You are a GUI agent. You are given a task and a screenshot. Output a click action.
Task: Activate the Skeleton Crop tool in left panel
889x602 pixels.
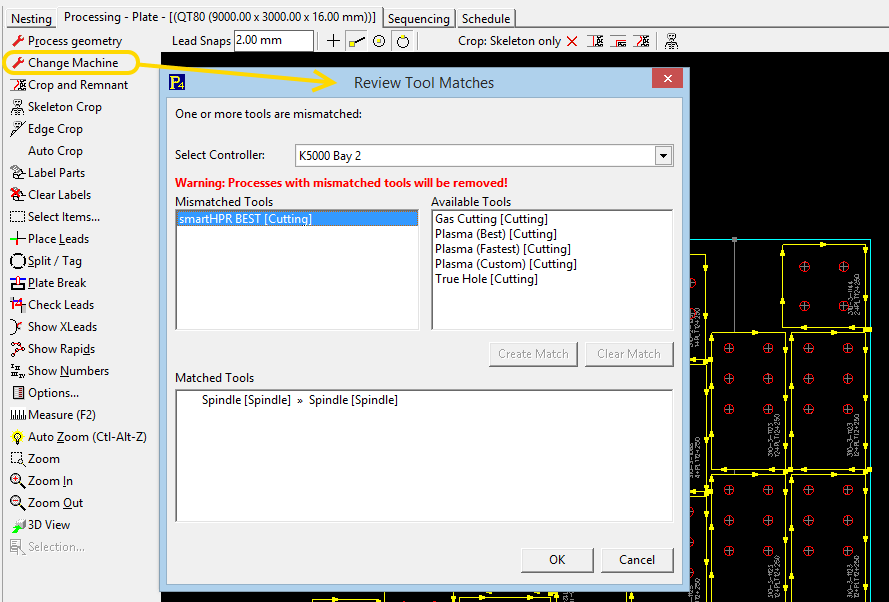(56, 107)
